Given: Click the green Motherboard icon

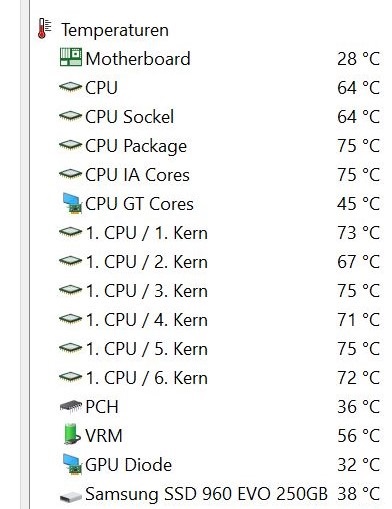Looking at the screenshot, I should point(71,57).
